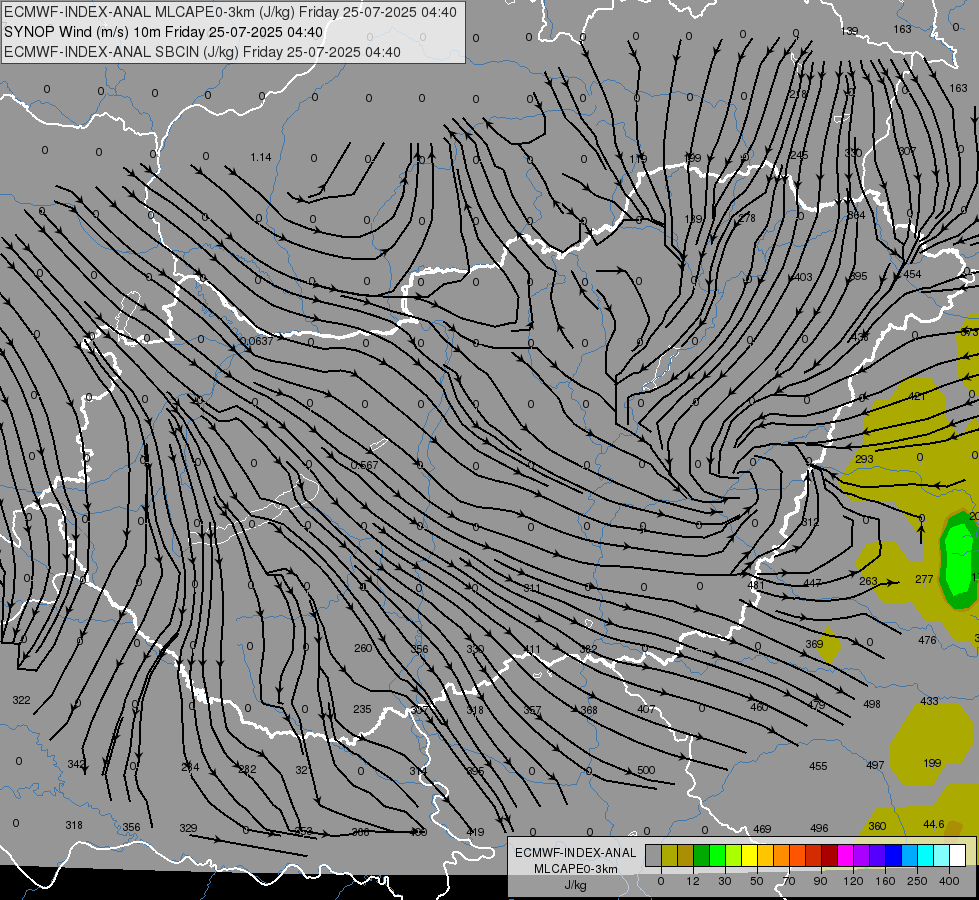Click the map value "1.14"
The image size is (979, 900).
point(261,157)
